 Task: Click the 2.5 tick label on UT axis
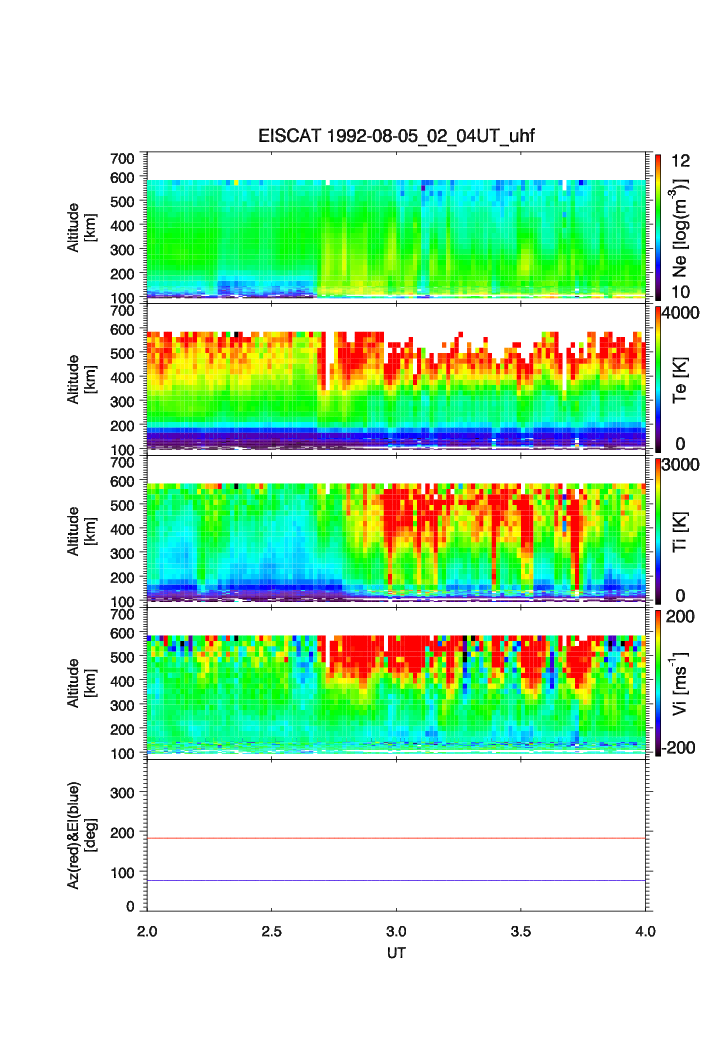click(271, 931)
